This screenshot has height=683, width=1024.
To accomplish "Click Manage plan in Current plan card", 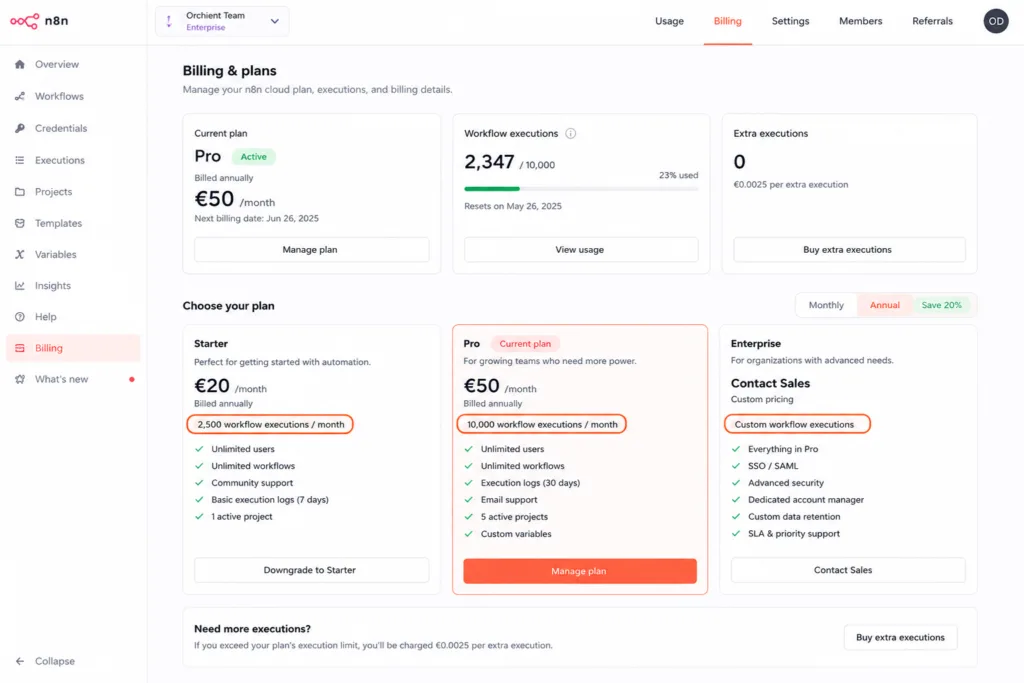I will (312, 249).
